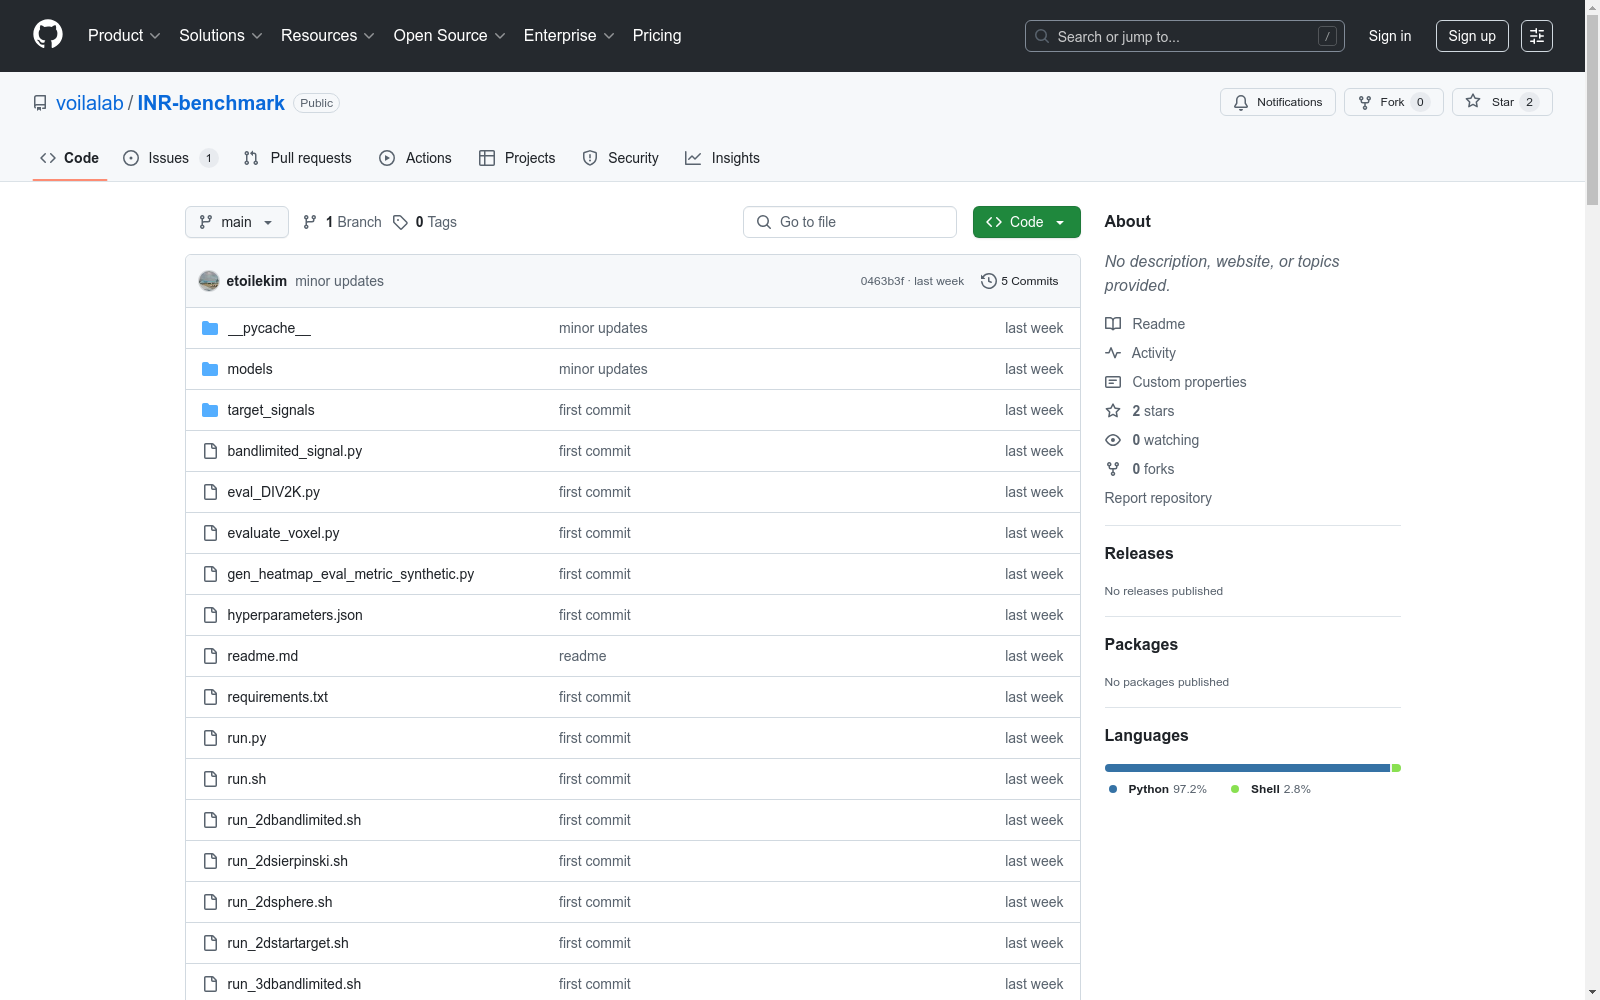This screenshot has width=1600, height=1000.
Task: Open the commit hash 0463b3f link
Action: click(882, 281)
